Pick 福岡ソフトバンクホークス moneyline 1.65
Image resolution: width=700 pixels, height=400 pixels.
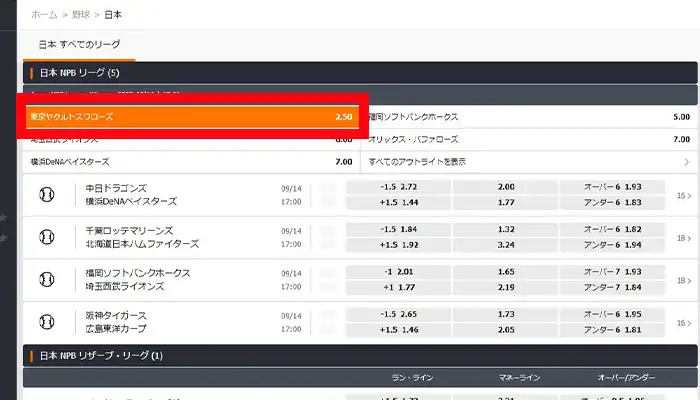coord(505,272)
